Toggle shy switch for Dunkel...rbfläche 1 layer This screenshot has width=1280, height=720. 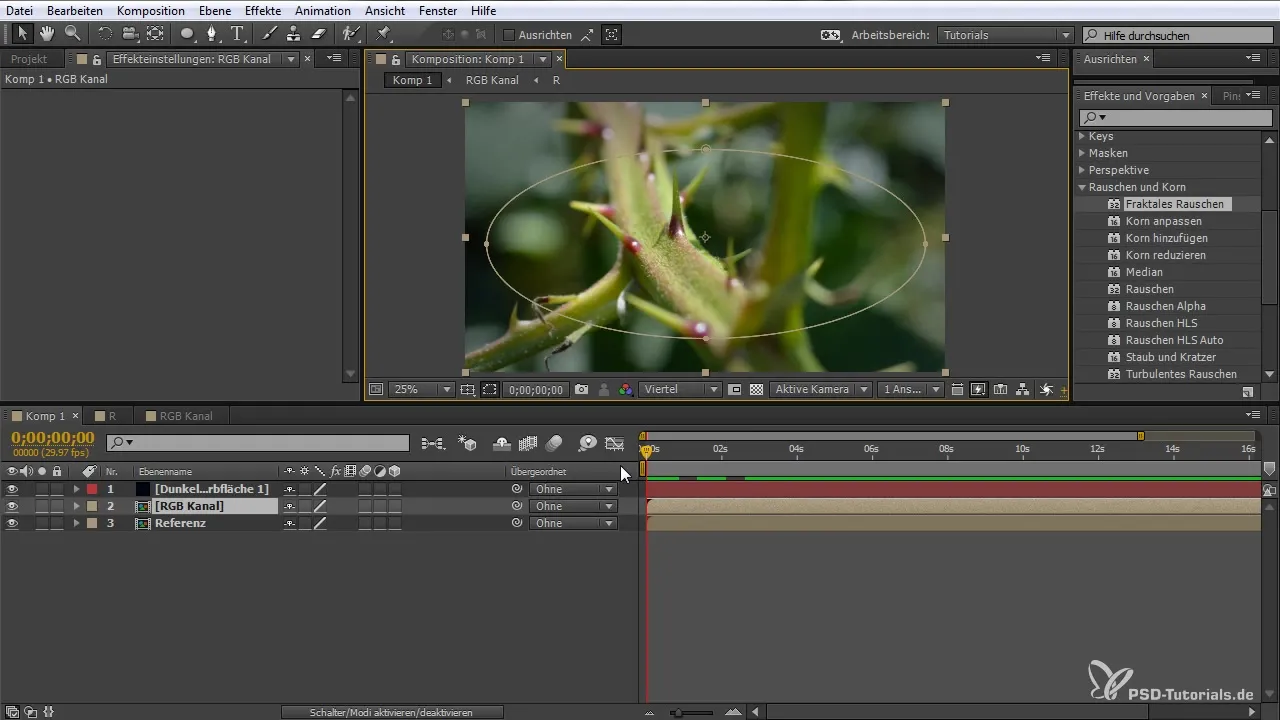(x=290, y=489)
